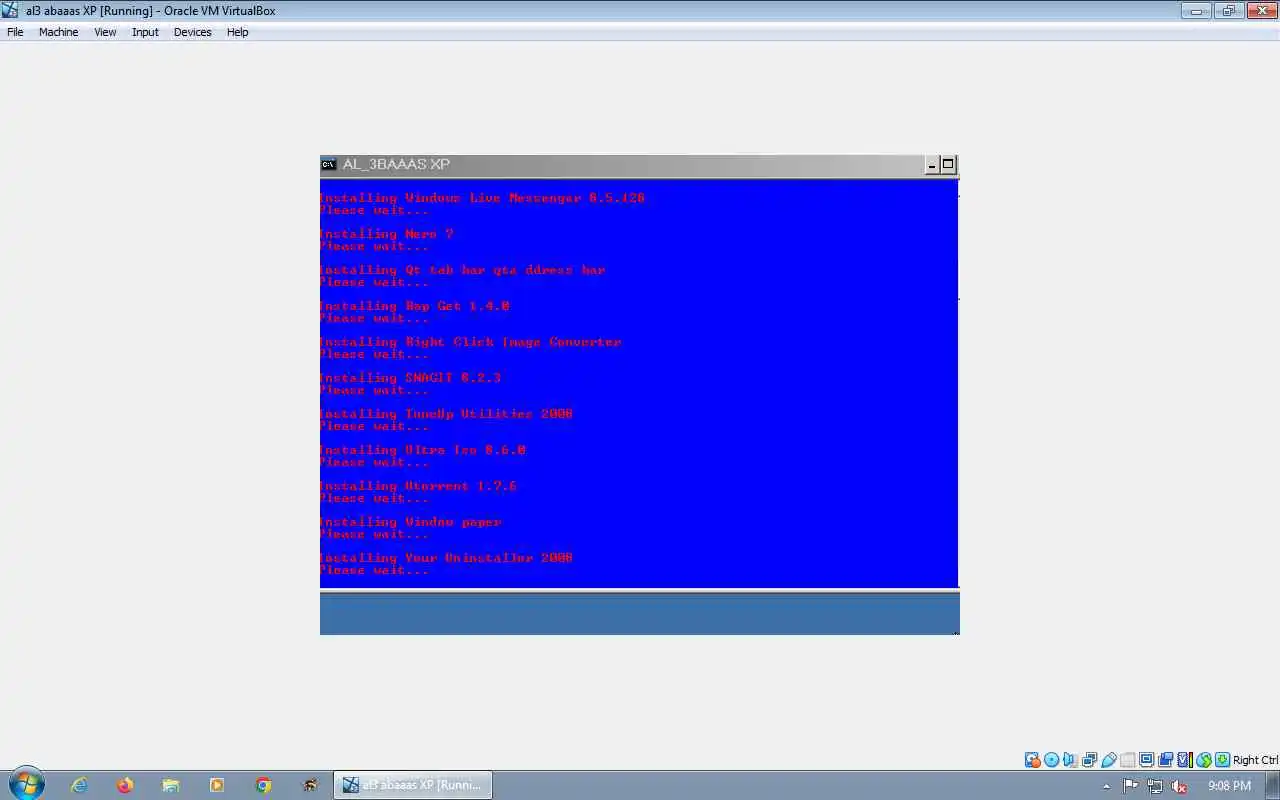Open the Devices menu
This screenshot has height=800, width=1280.
[x=192, y=32]
